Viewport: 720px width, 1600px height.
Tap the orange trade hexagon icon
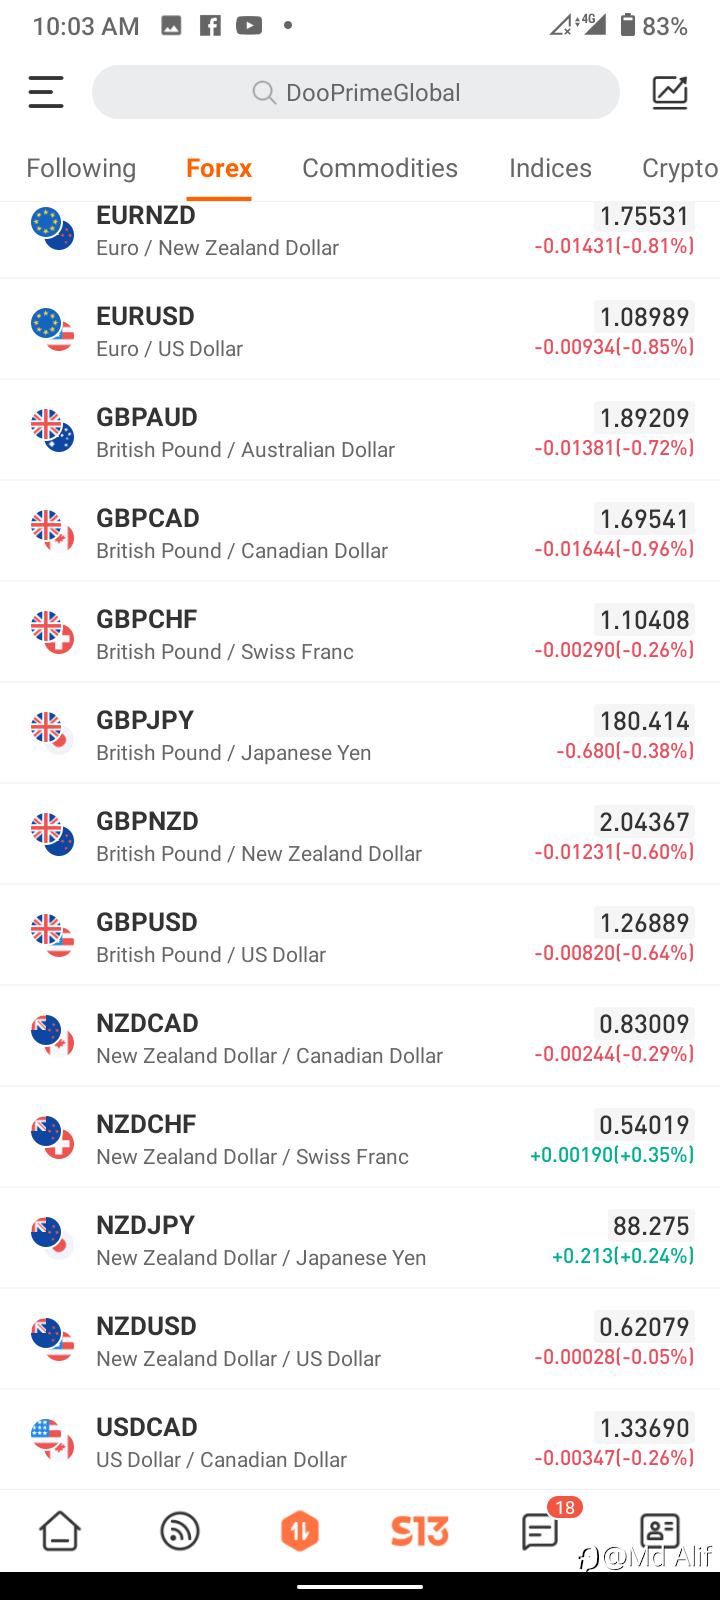click(300, 1531)
